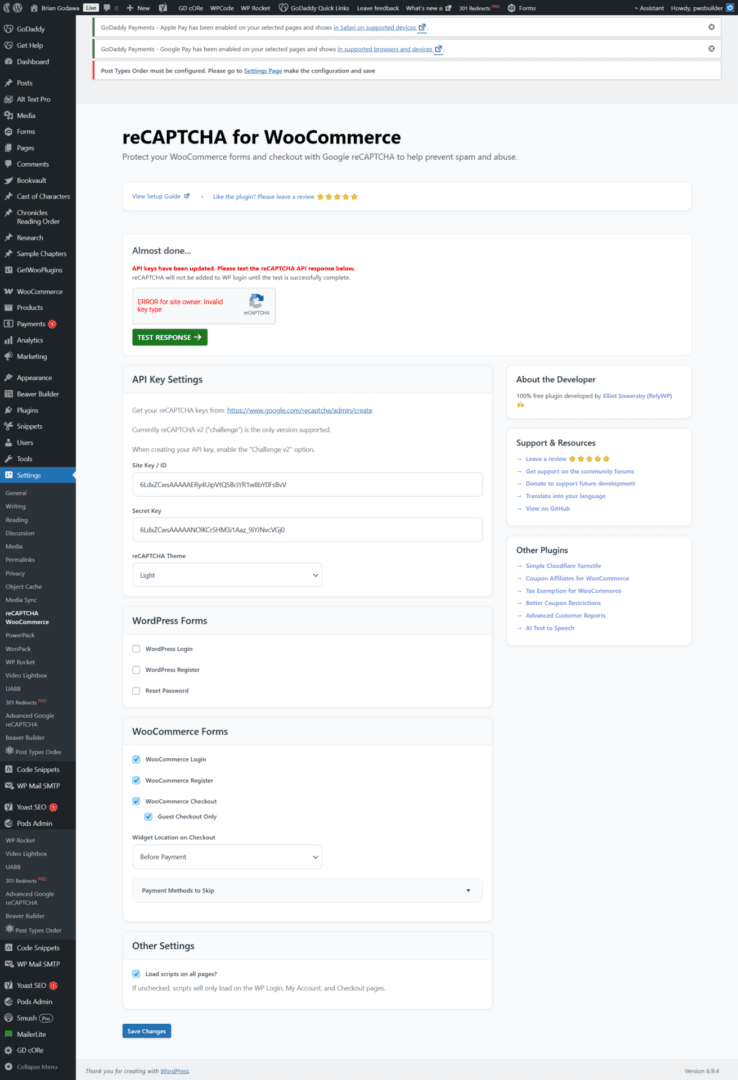Click the TEST RESPONSE button
This screenshot has width=738, height=1080.
[170, 338]
